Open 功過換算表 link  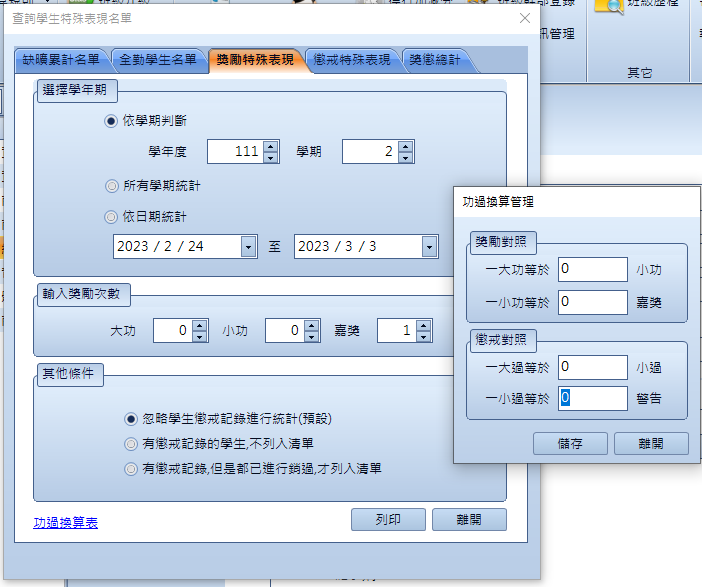tap(66, 522)
